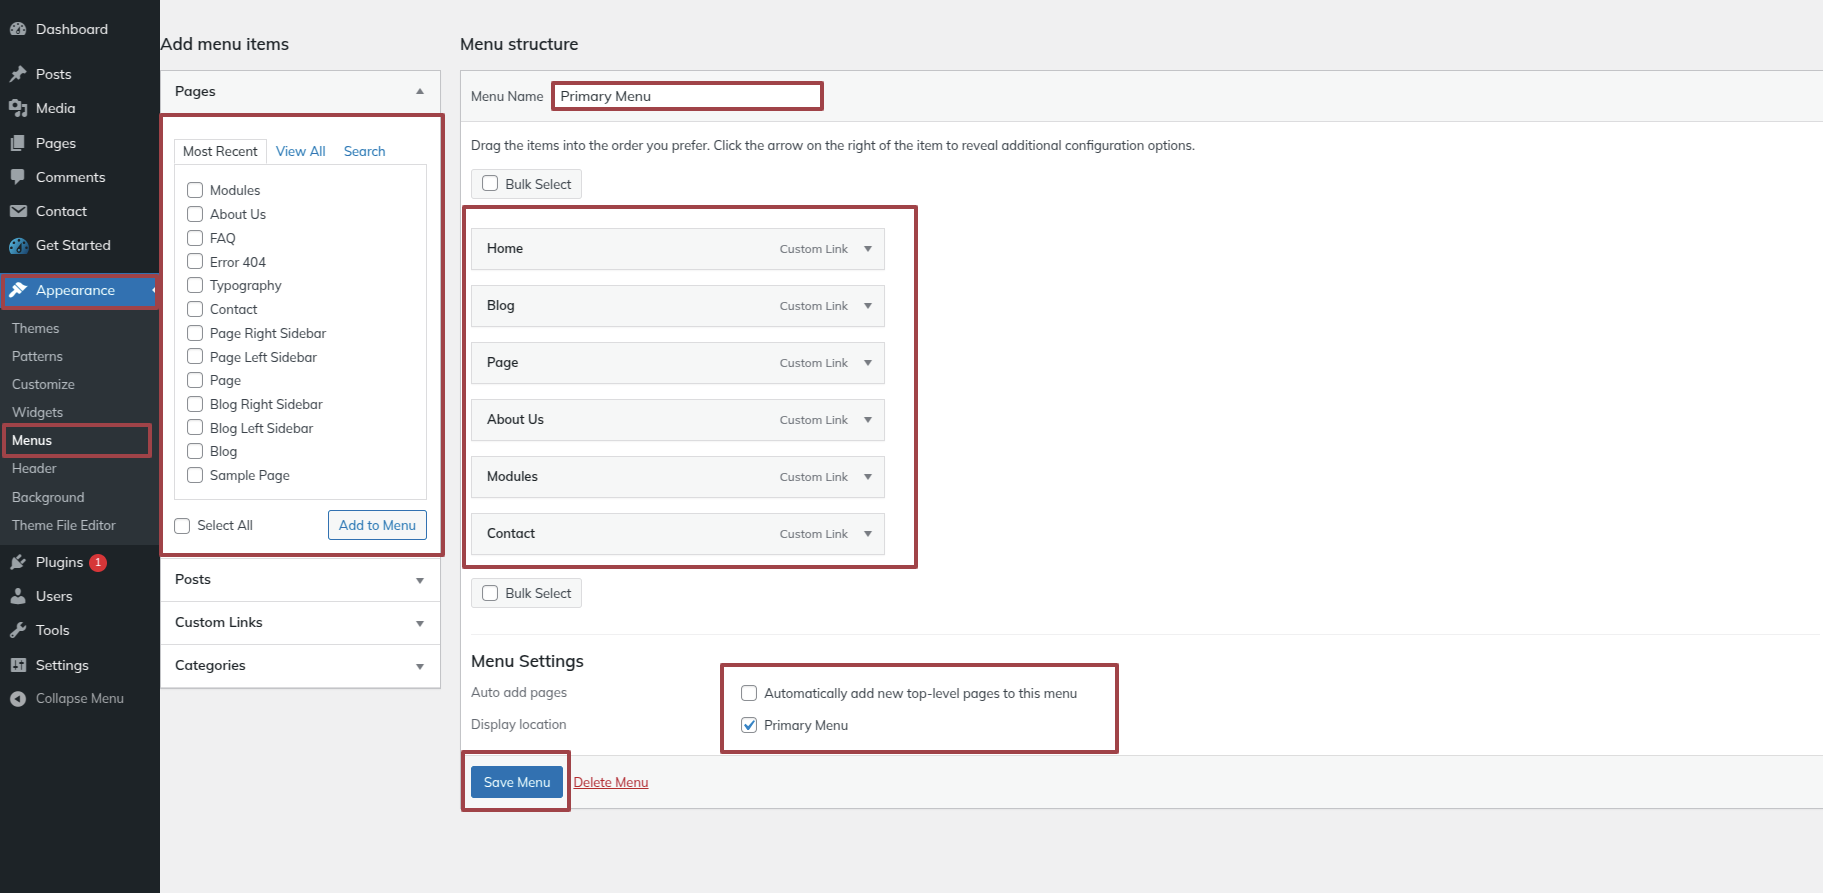
Task: Click the Users person icon
Action: (x=18, y=596)
